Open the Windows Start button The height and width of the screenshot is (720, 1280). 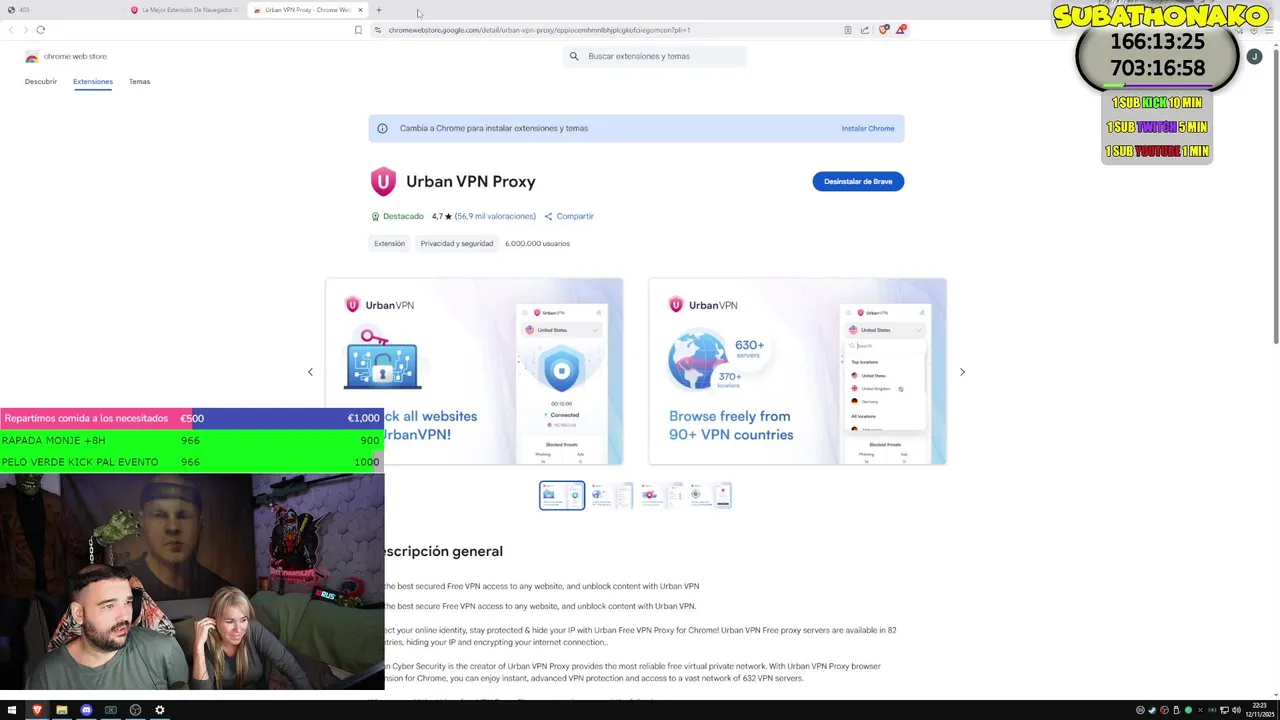click(x=12, y=710)
